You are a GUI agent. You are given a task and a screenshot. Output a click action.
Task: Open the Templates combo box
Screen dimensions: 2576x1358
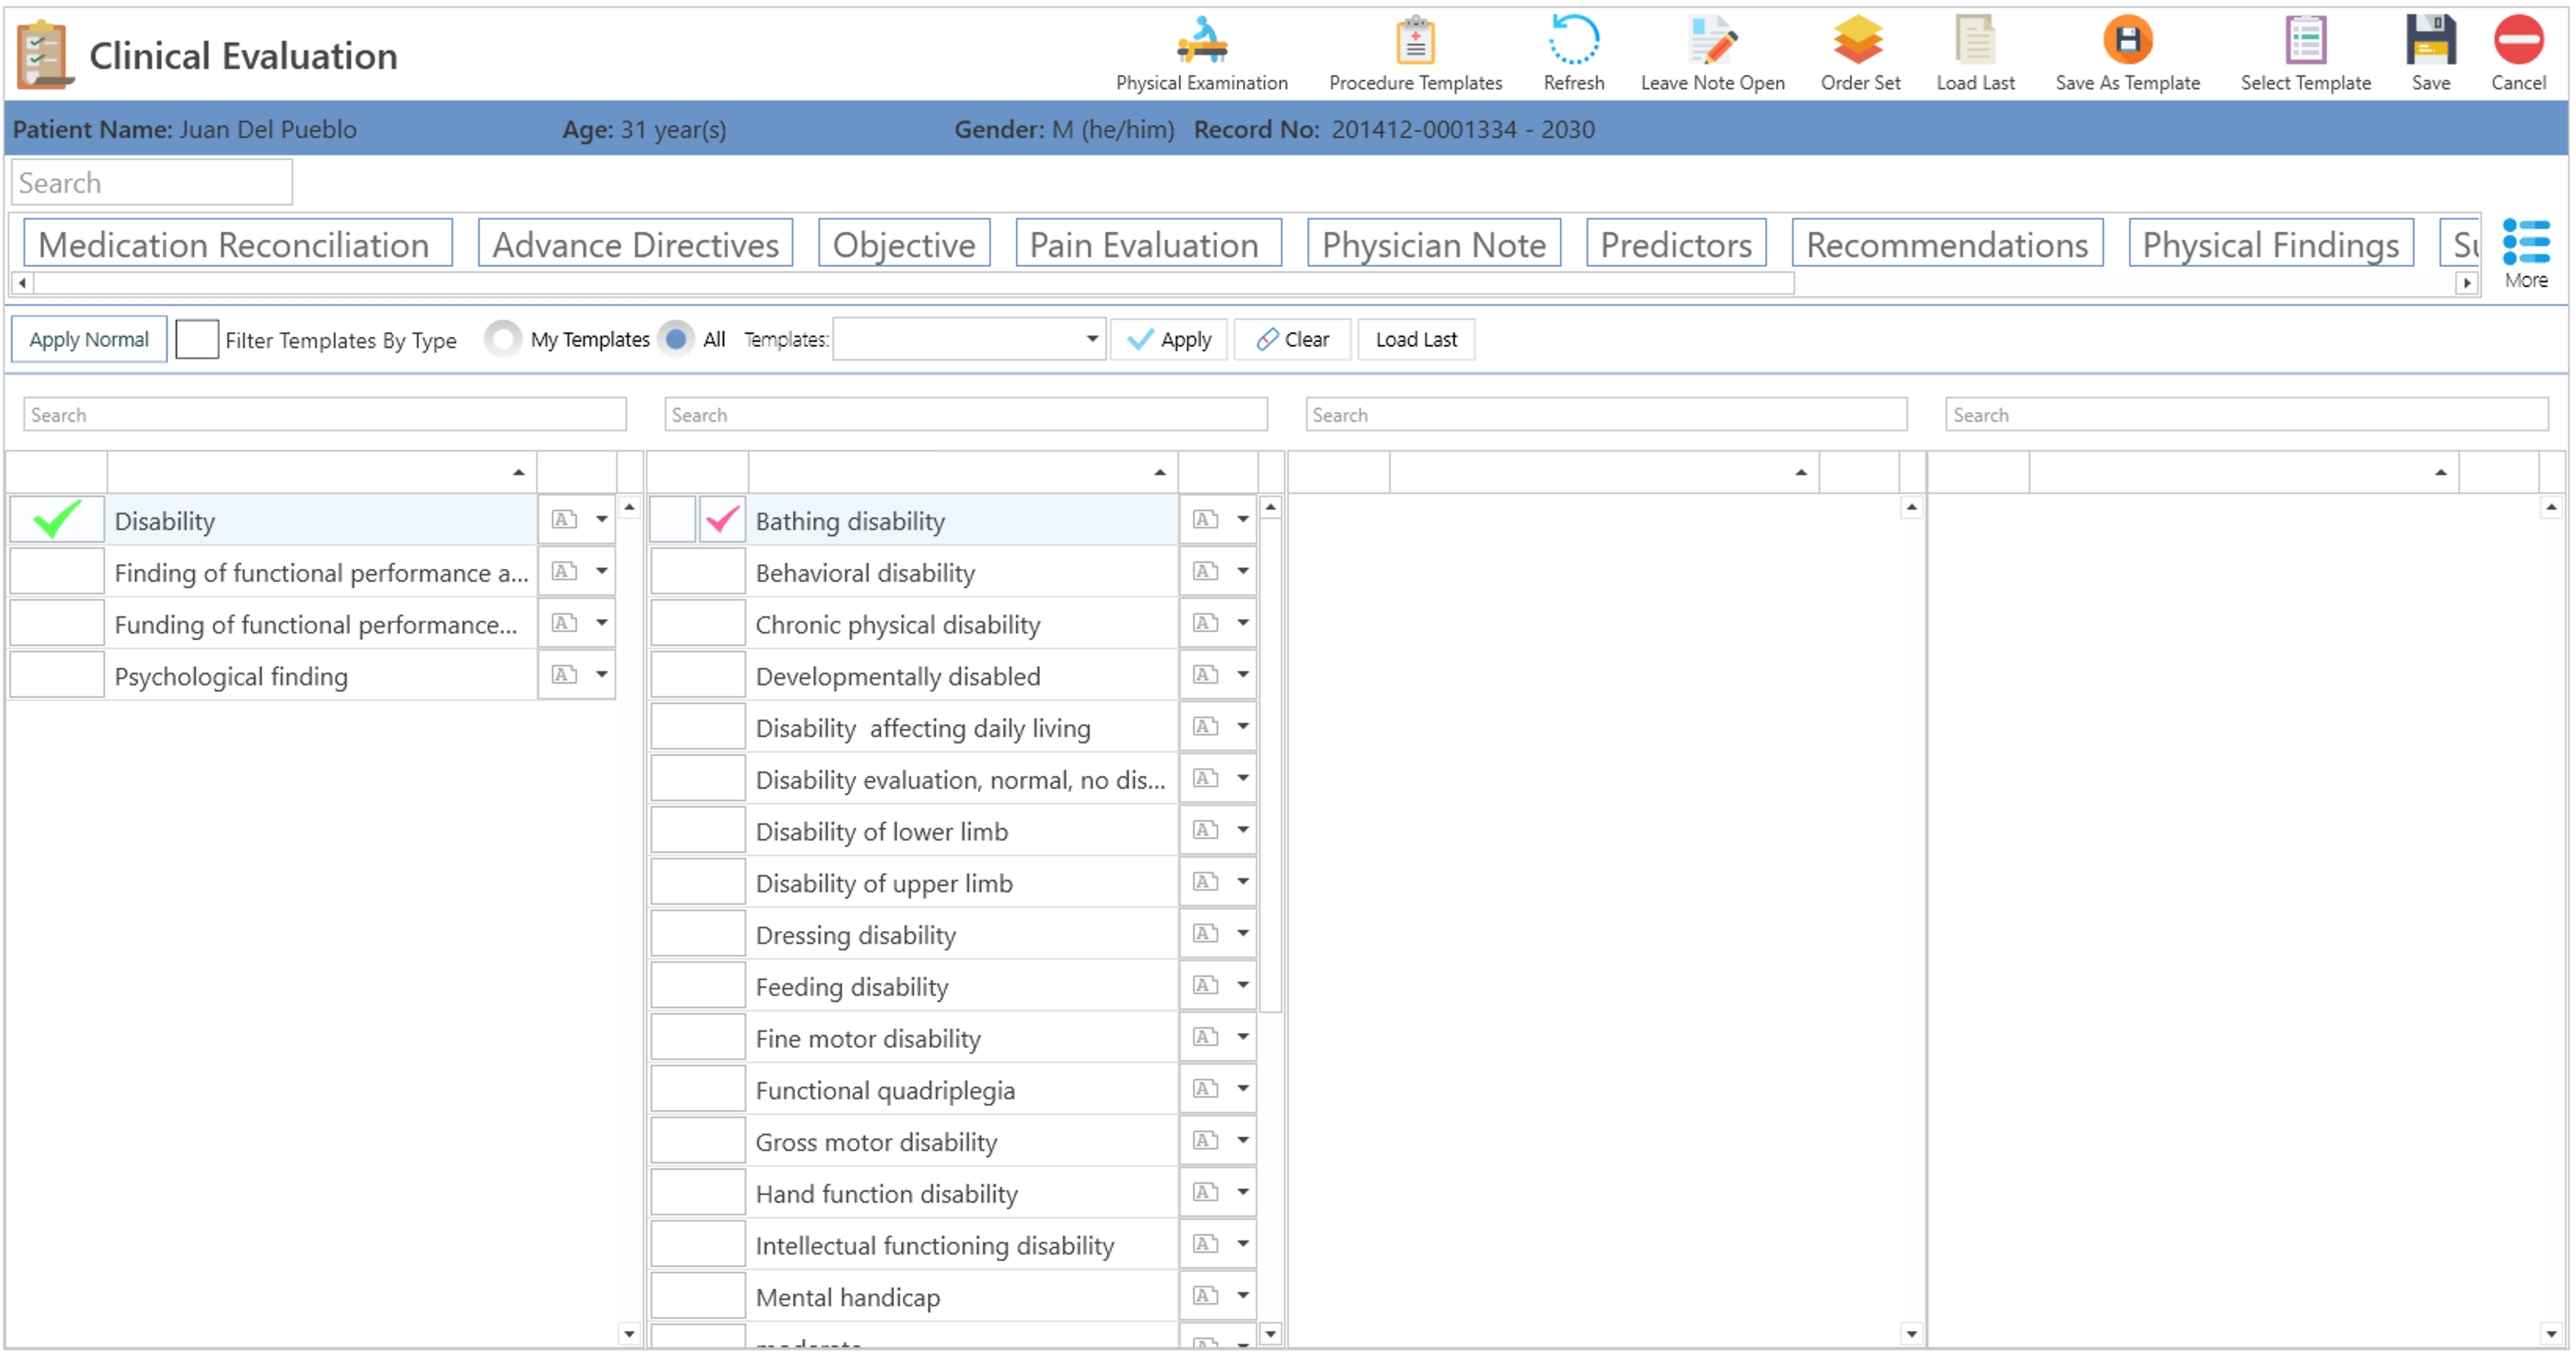point(968,340)
